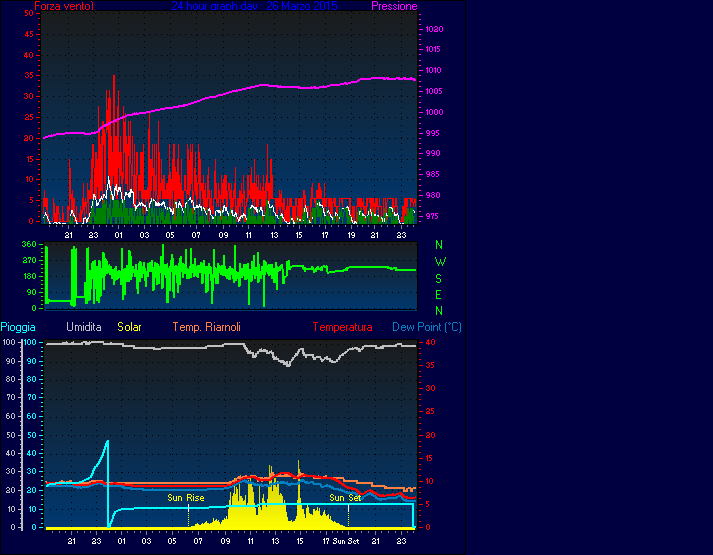Image resolution: width=713 pixels, height=555 pixels.
Task: Click the compass letter "S" beside the direction graph
Action: 438,279
